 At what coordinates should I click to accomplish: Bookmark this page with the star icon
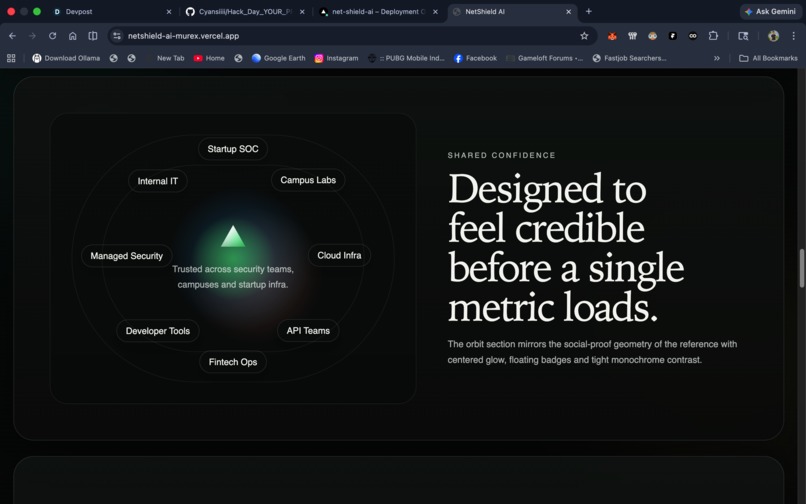pyautogui.click(x=584, y=36)
